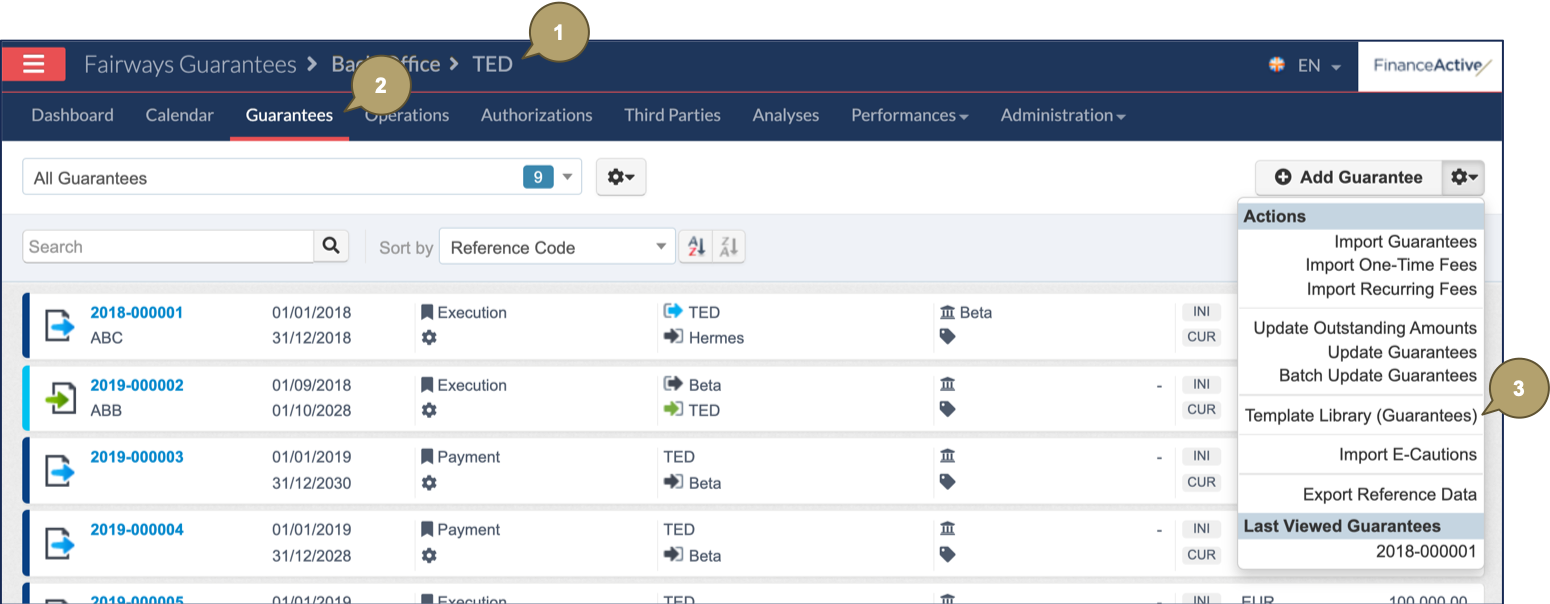1550x604 pixels.
Task: Toggle the gear menu beside Add Guarantee
Action: [x=1463, y=177]
